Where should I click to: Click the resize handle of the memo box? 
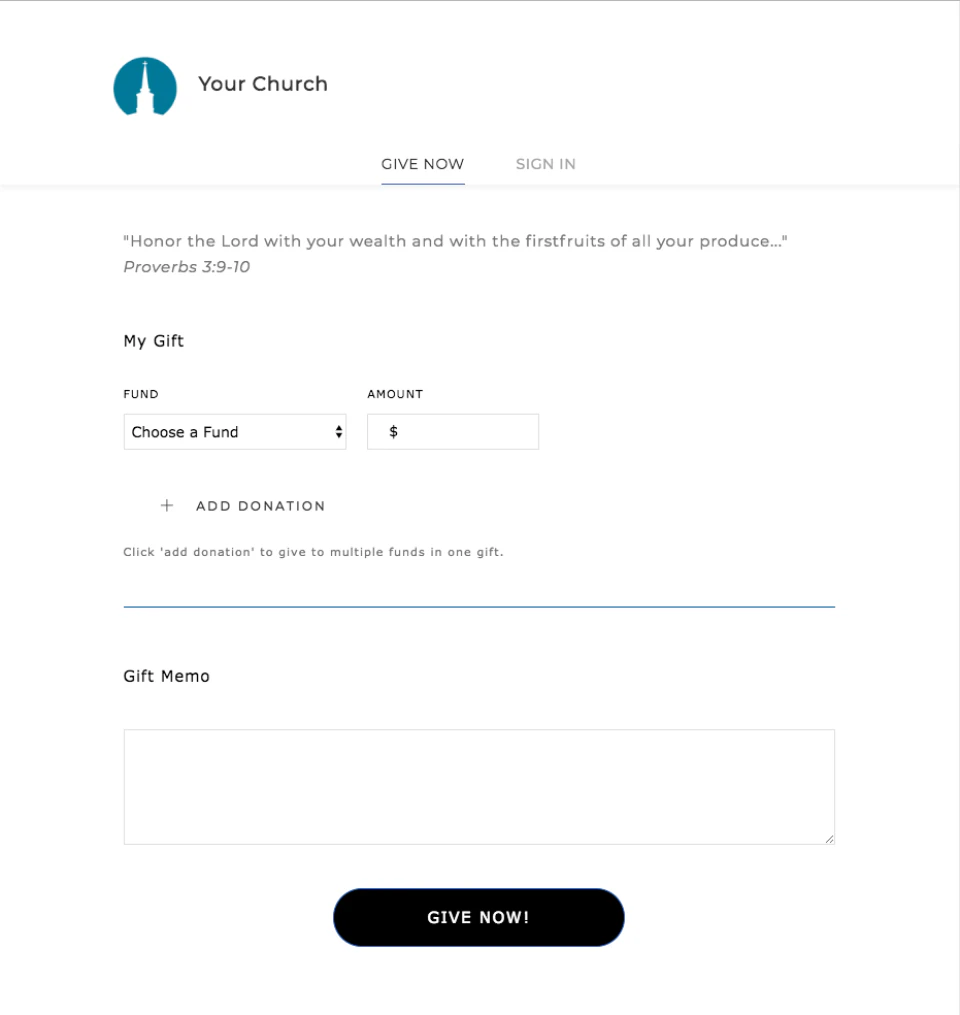(x=829, y=839)
